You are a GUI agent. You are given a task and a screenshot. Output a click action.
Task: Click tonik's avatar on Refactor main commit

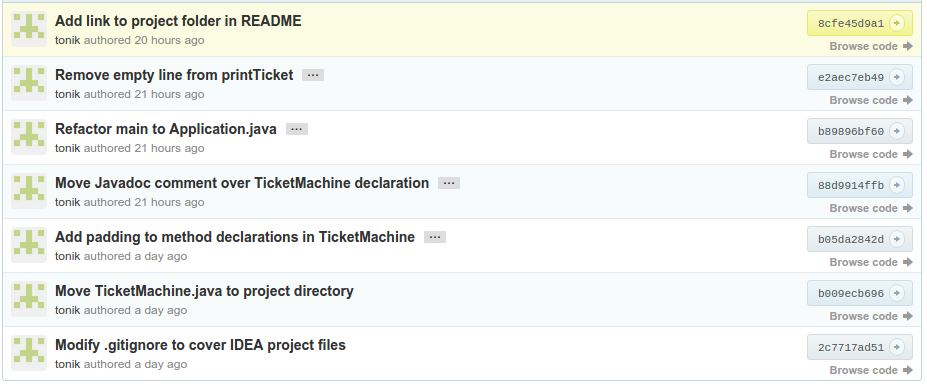29,137
